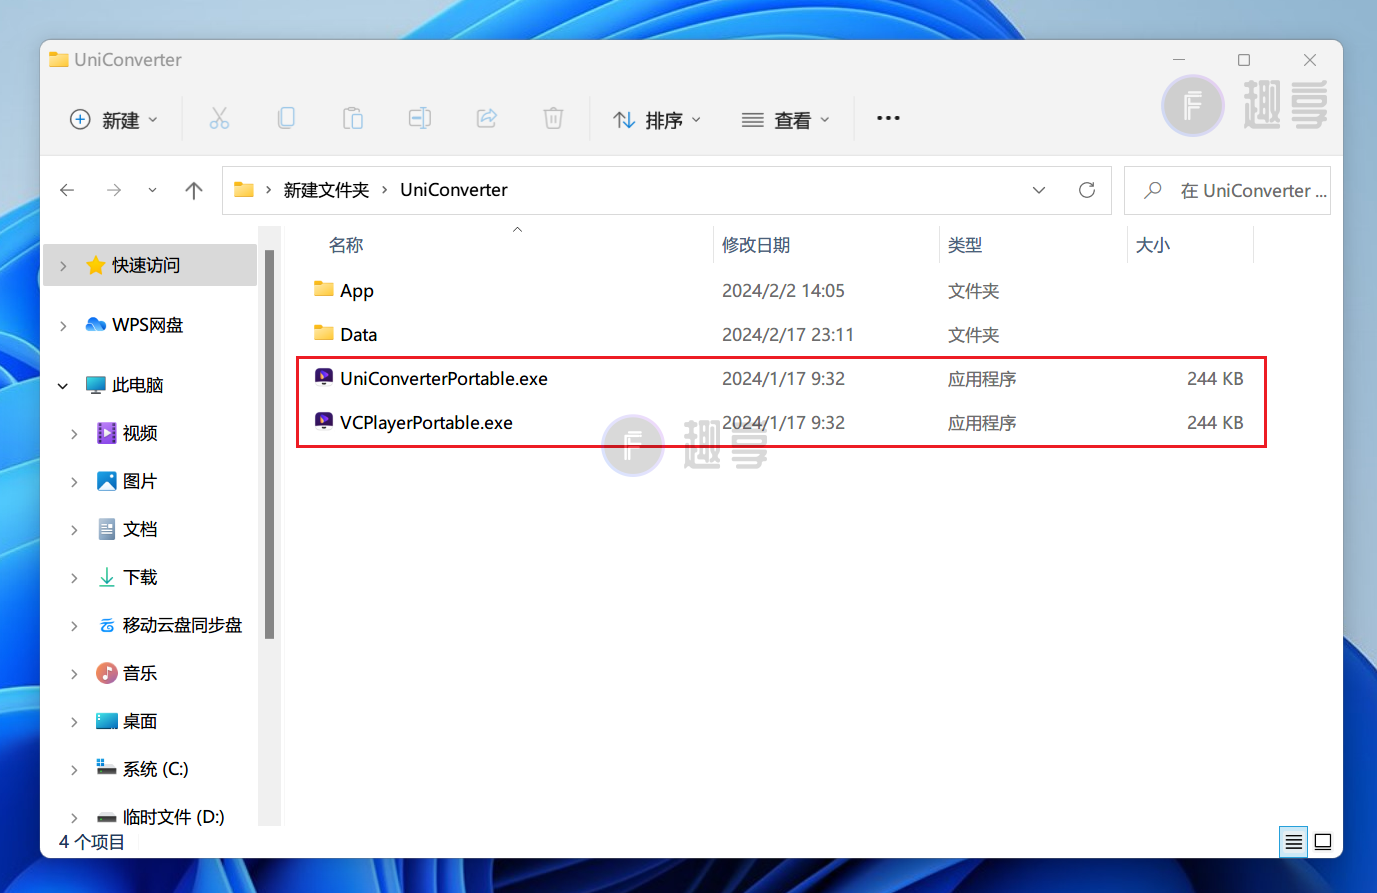Click the VCPlayerPortable.exe program icon

click(x=323, y=421)
